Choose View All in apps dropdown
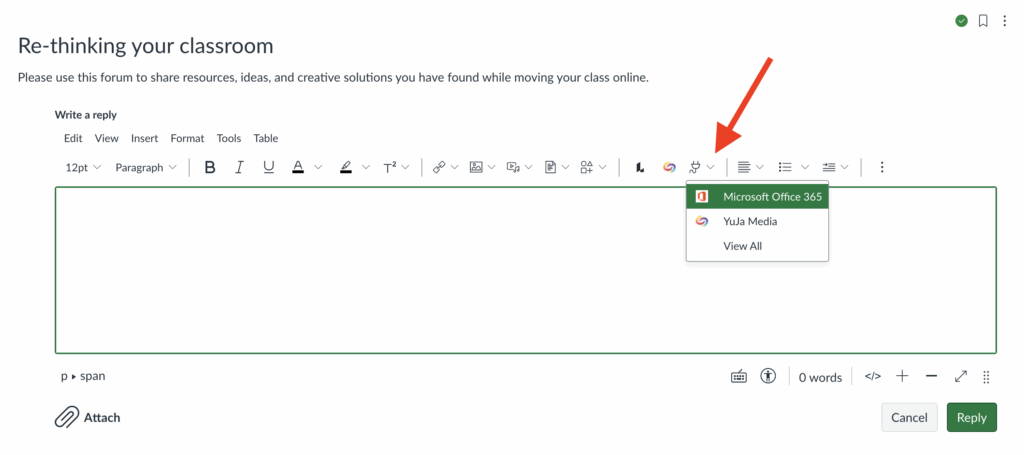 click(757, 246)
